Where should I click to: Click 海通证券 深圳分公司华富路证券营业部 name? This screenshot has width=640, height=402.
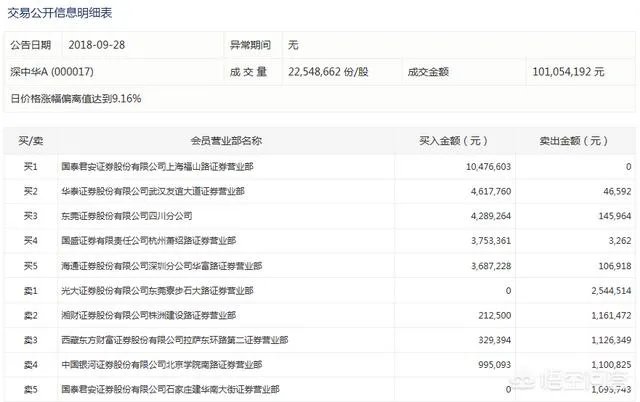coord(162,266)
